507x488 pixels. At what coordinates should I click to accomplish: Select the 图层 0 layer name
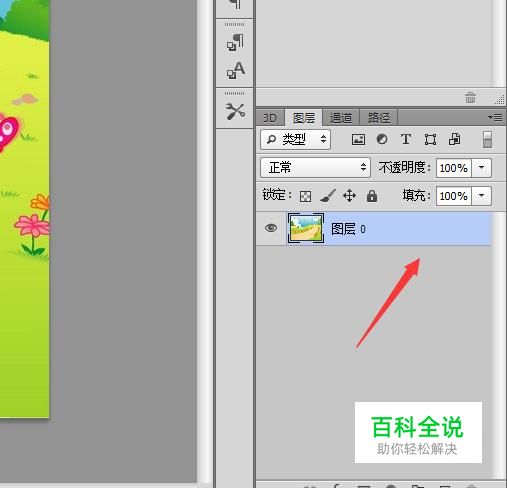point(348,229)
